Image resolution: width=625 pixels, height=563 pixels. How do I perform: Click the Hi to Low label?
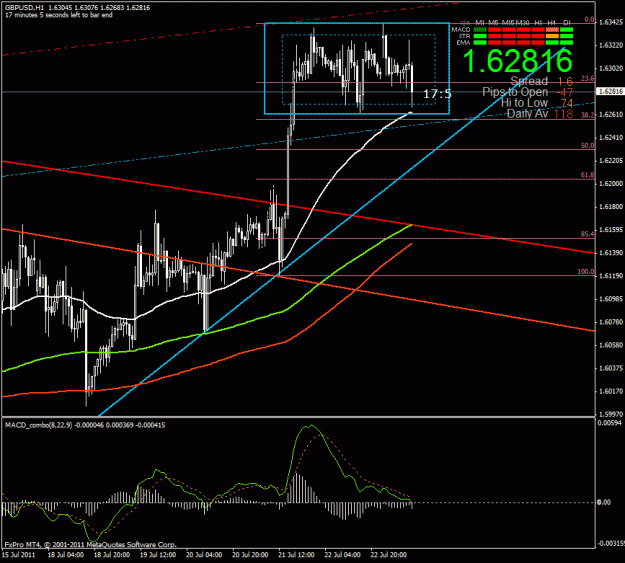tap(525, 103)
